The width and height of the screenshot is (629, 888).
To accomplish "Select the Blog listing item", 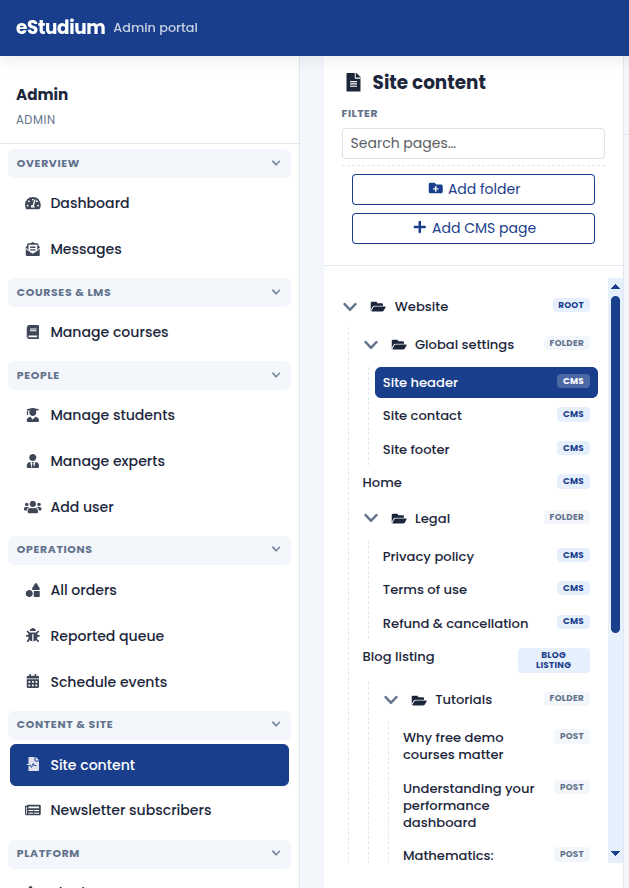I will pyautogui.click(x=476, y=660).
